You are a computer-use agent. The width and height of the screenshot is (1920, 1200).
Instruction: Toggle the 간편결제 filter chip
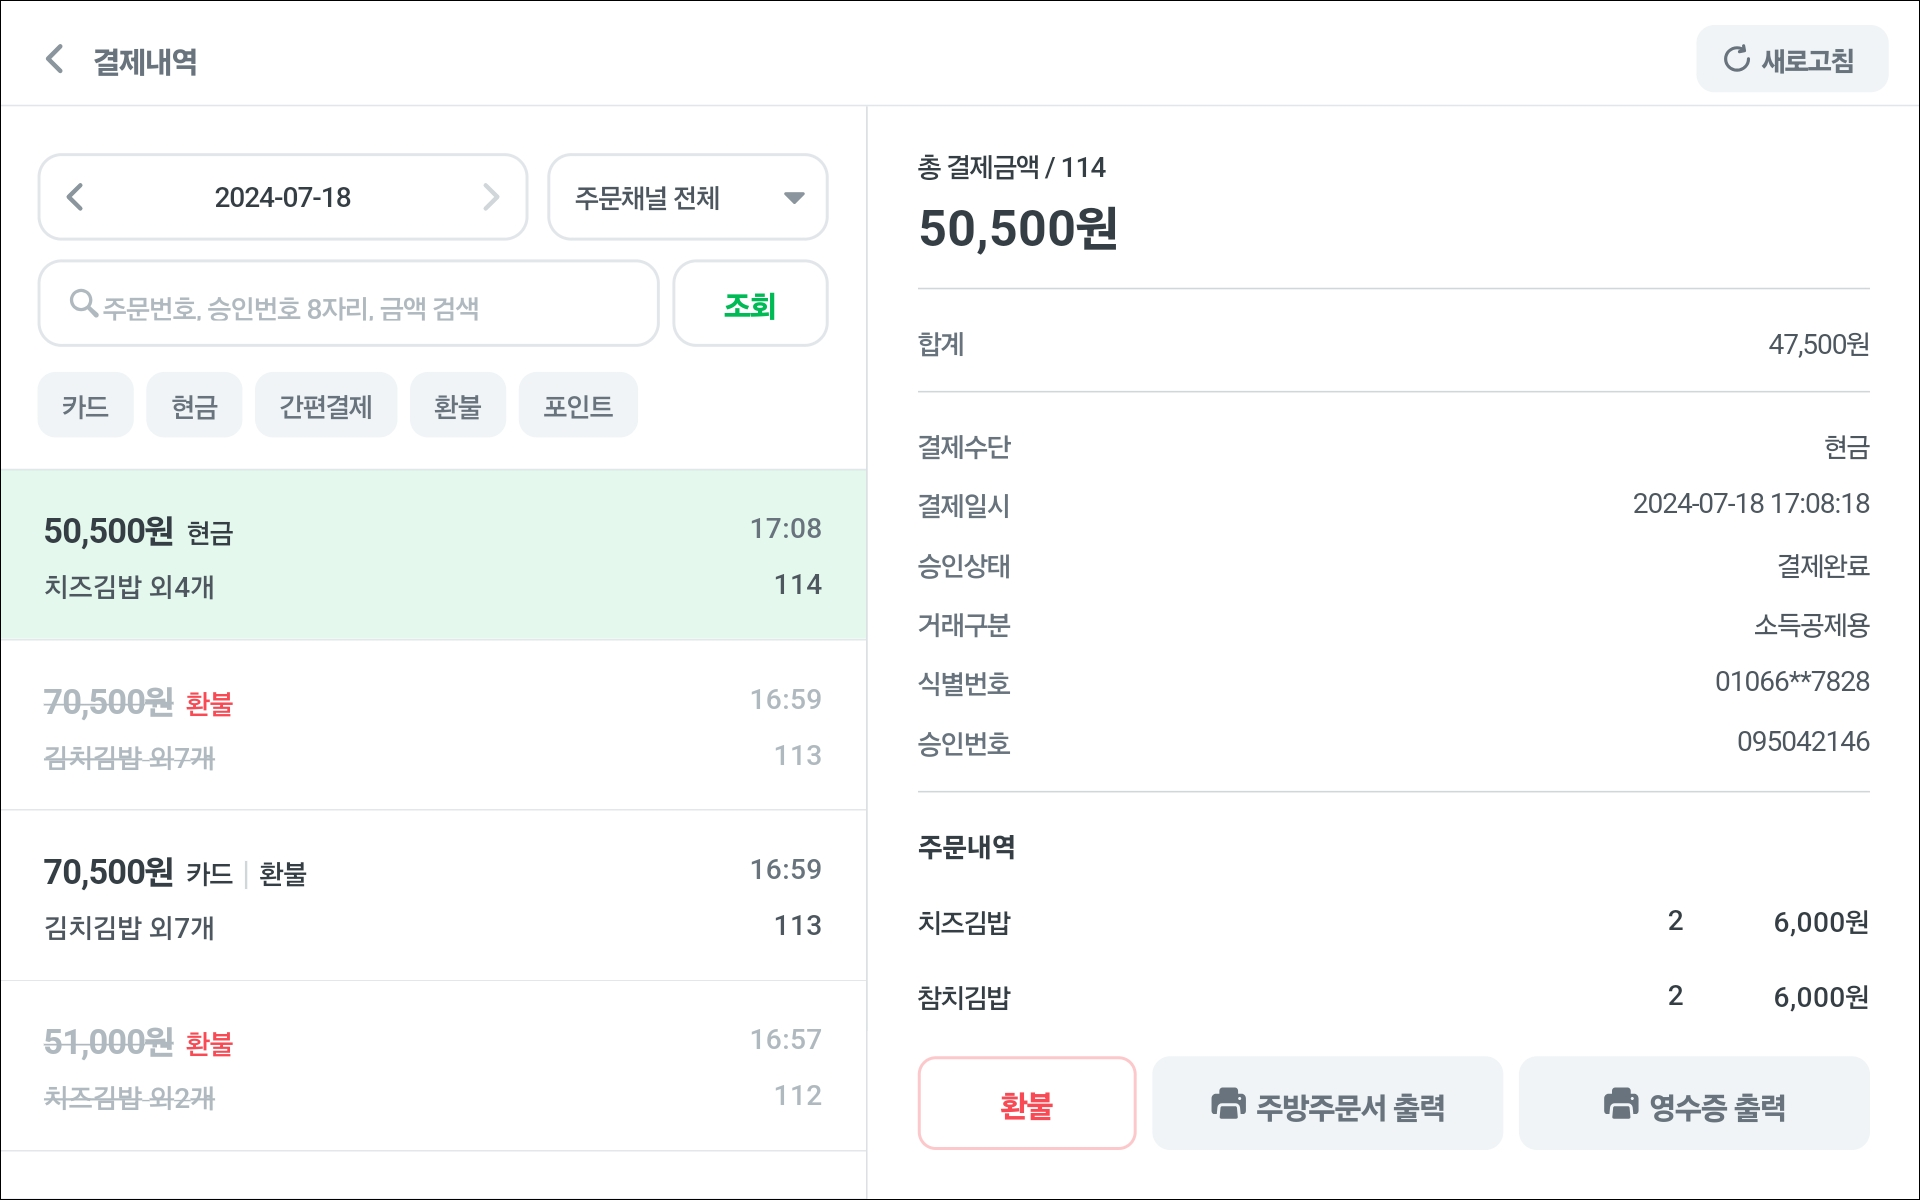coord(326,405)
